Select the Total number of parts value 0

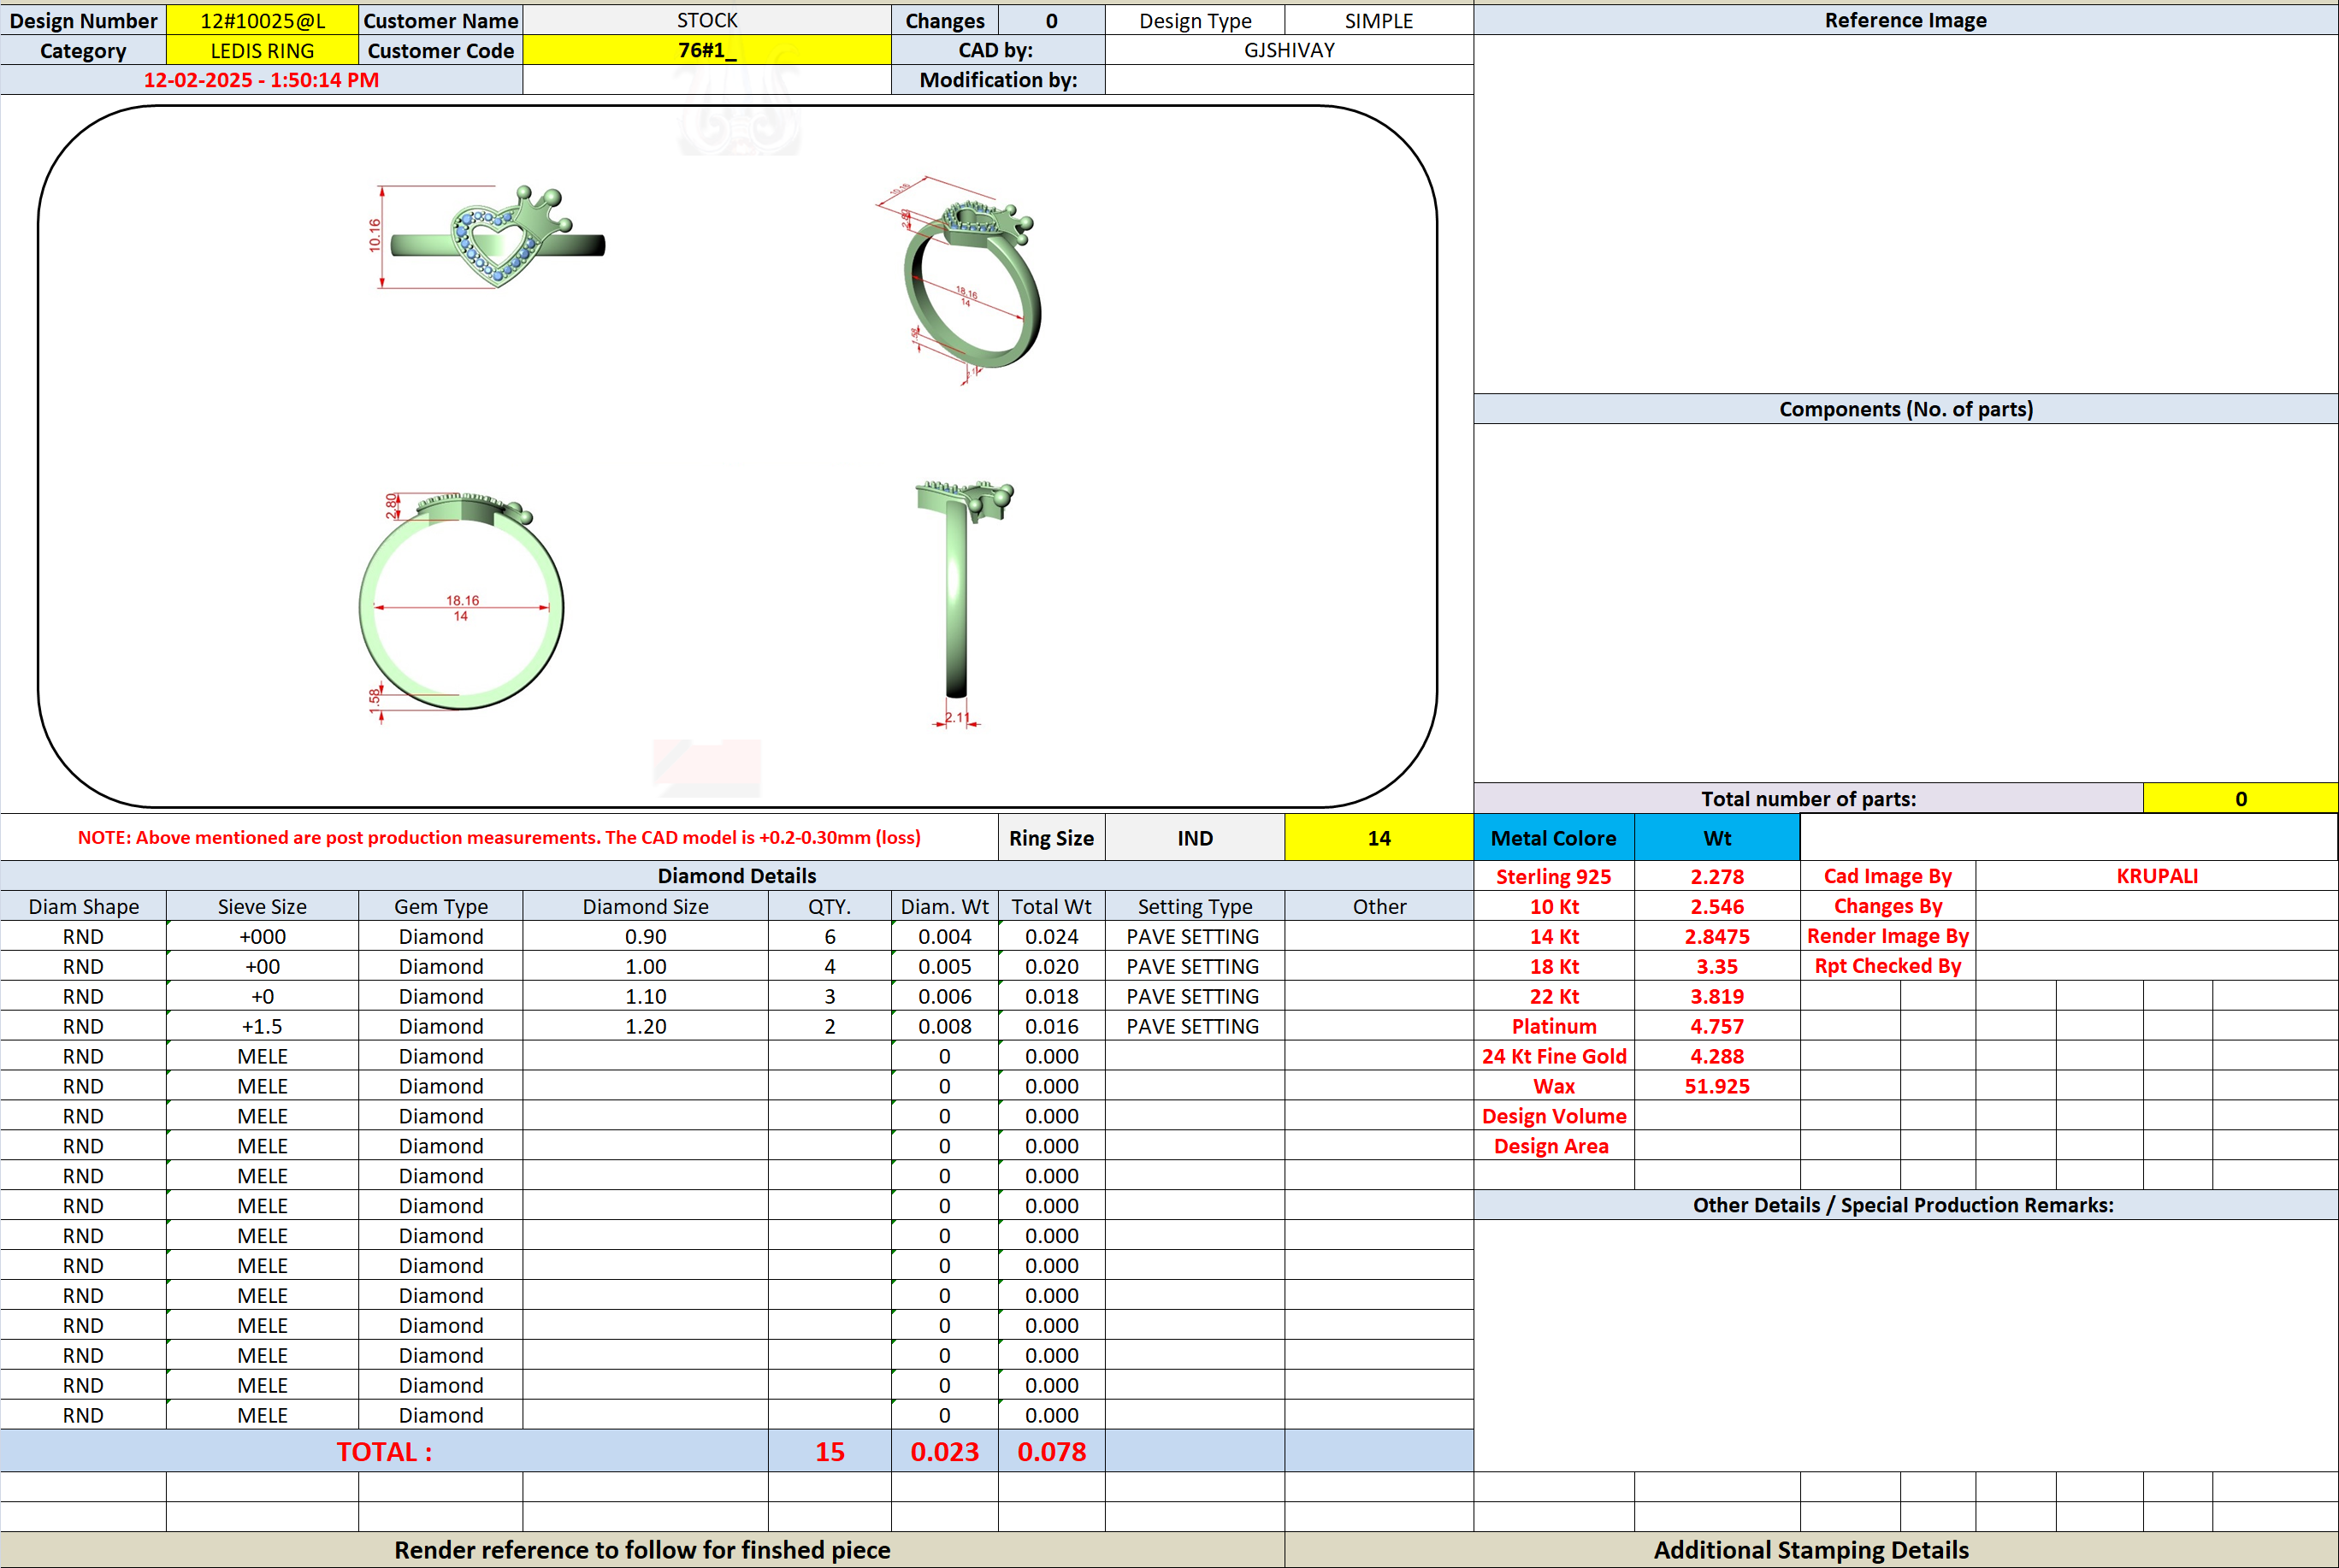point(2240,798)
